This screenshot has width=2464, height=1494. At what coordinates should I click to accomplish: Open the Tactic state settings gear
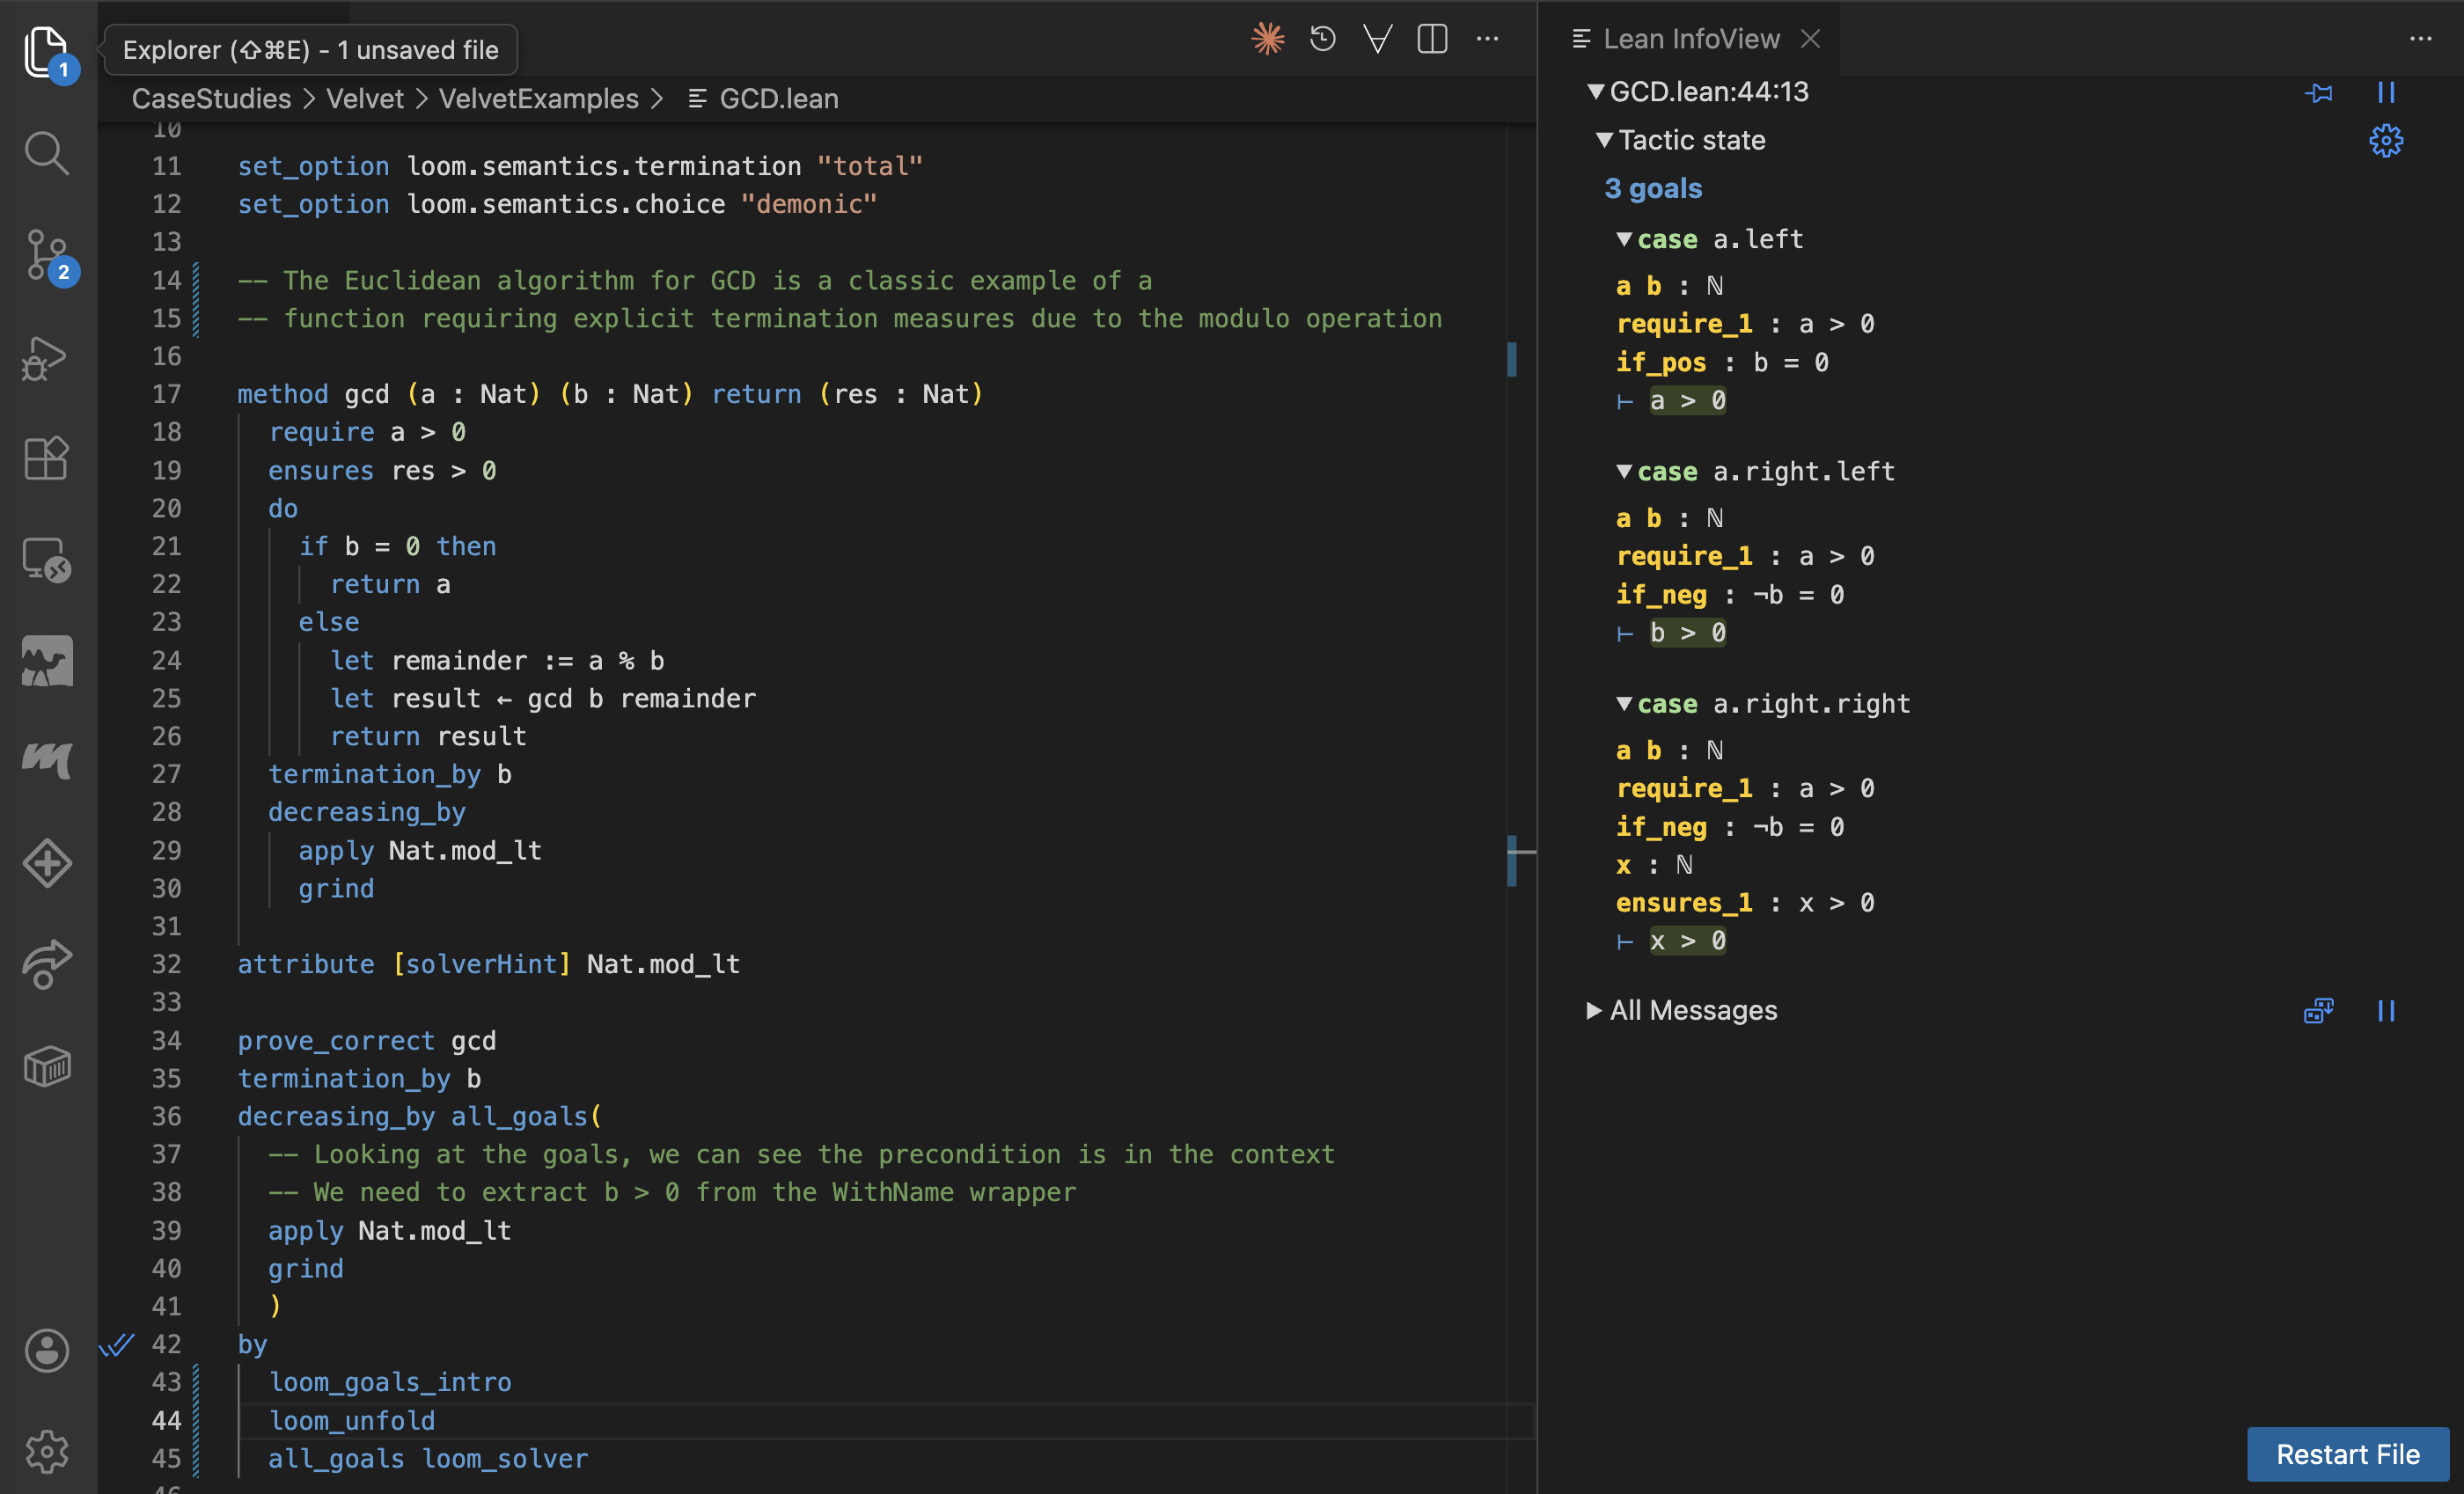click(2386, 141)
